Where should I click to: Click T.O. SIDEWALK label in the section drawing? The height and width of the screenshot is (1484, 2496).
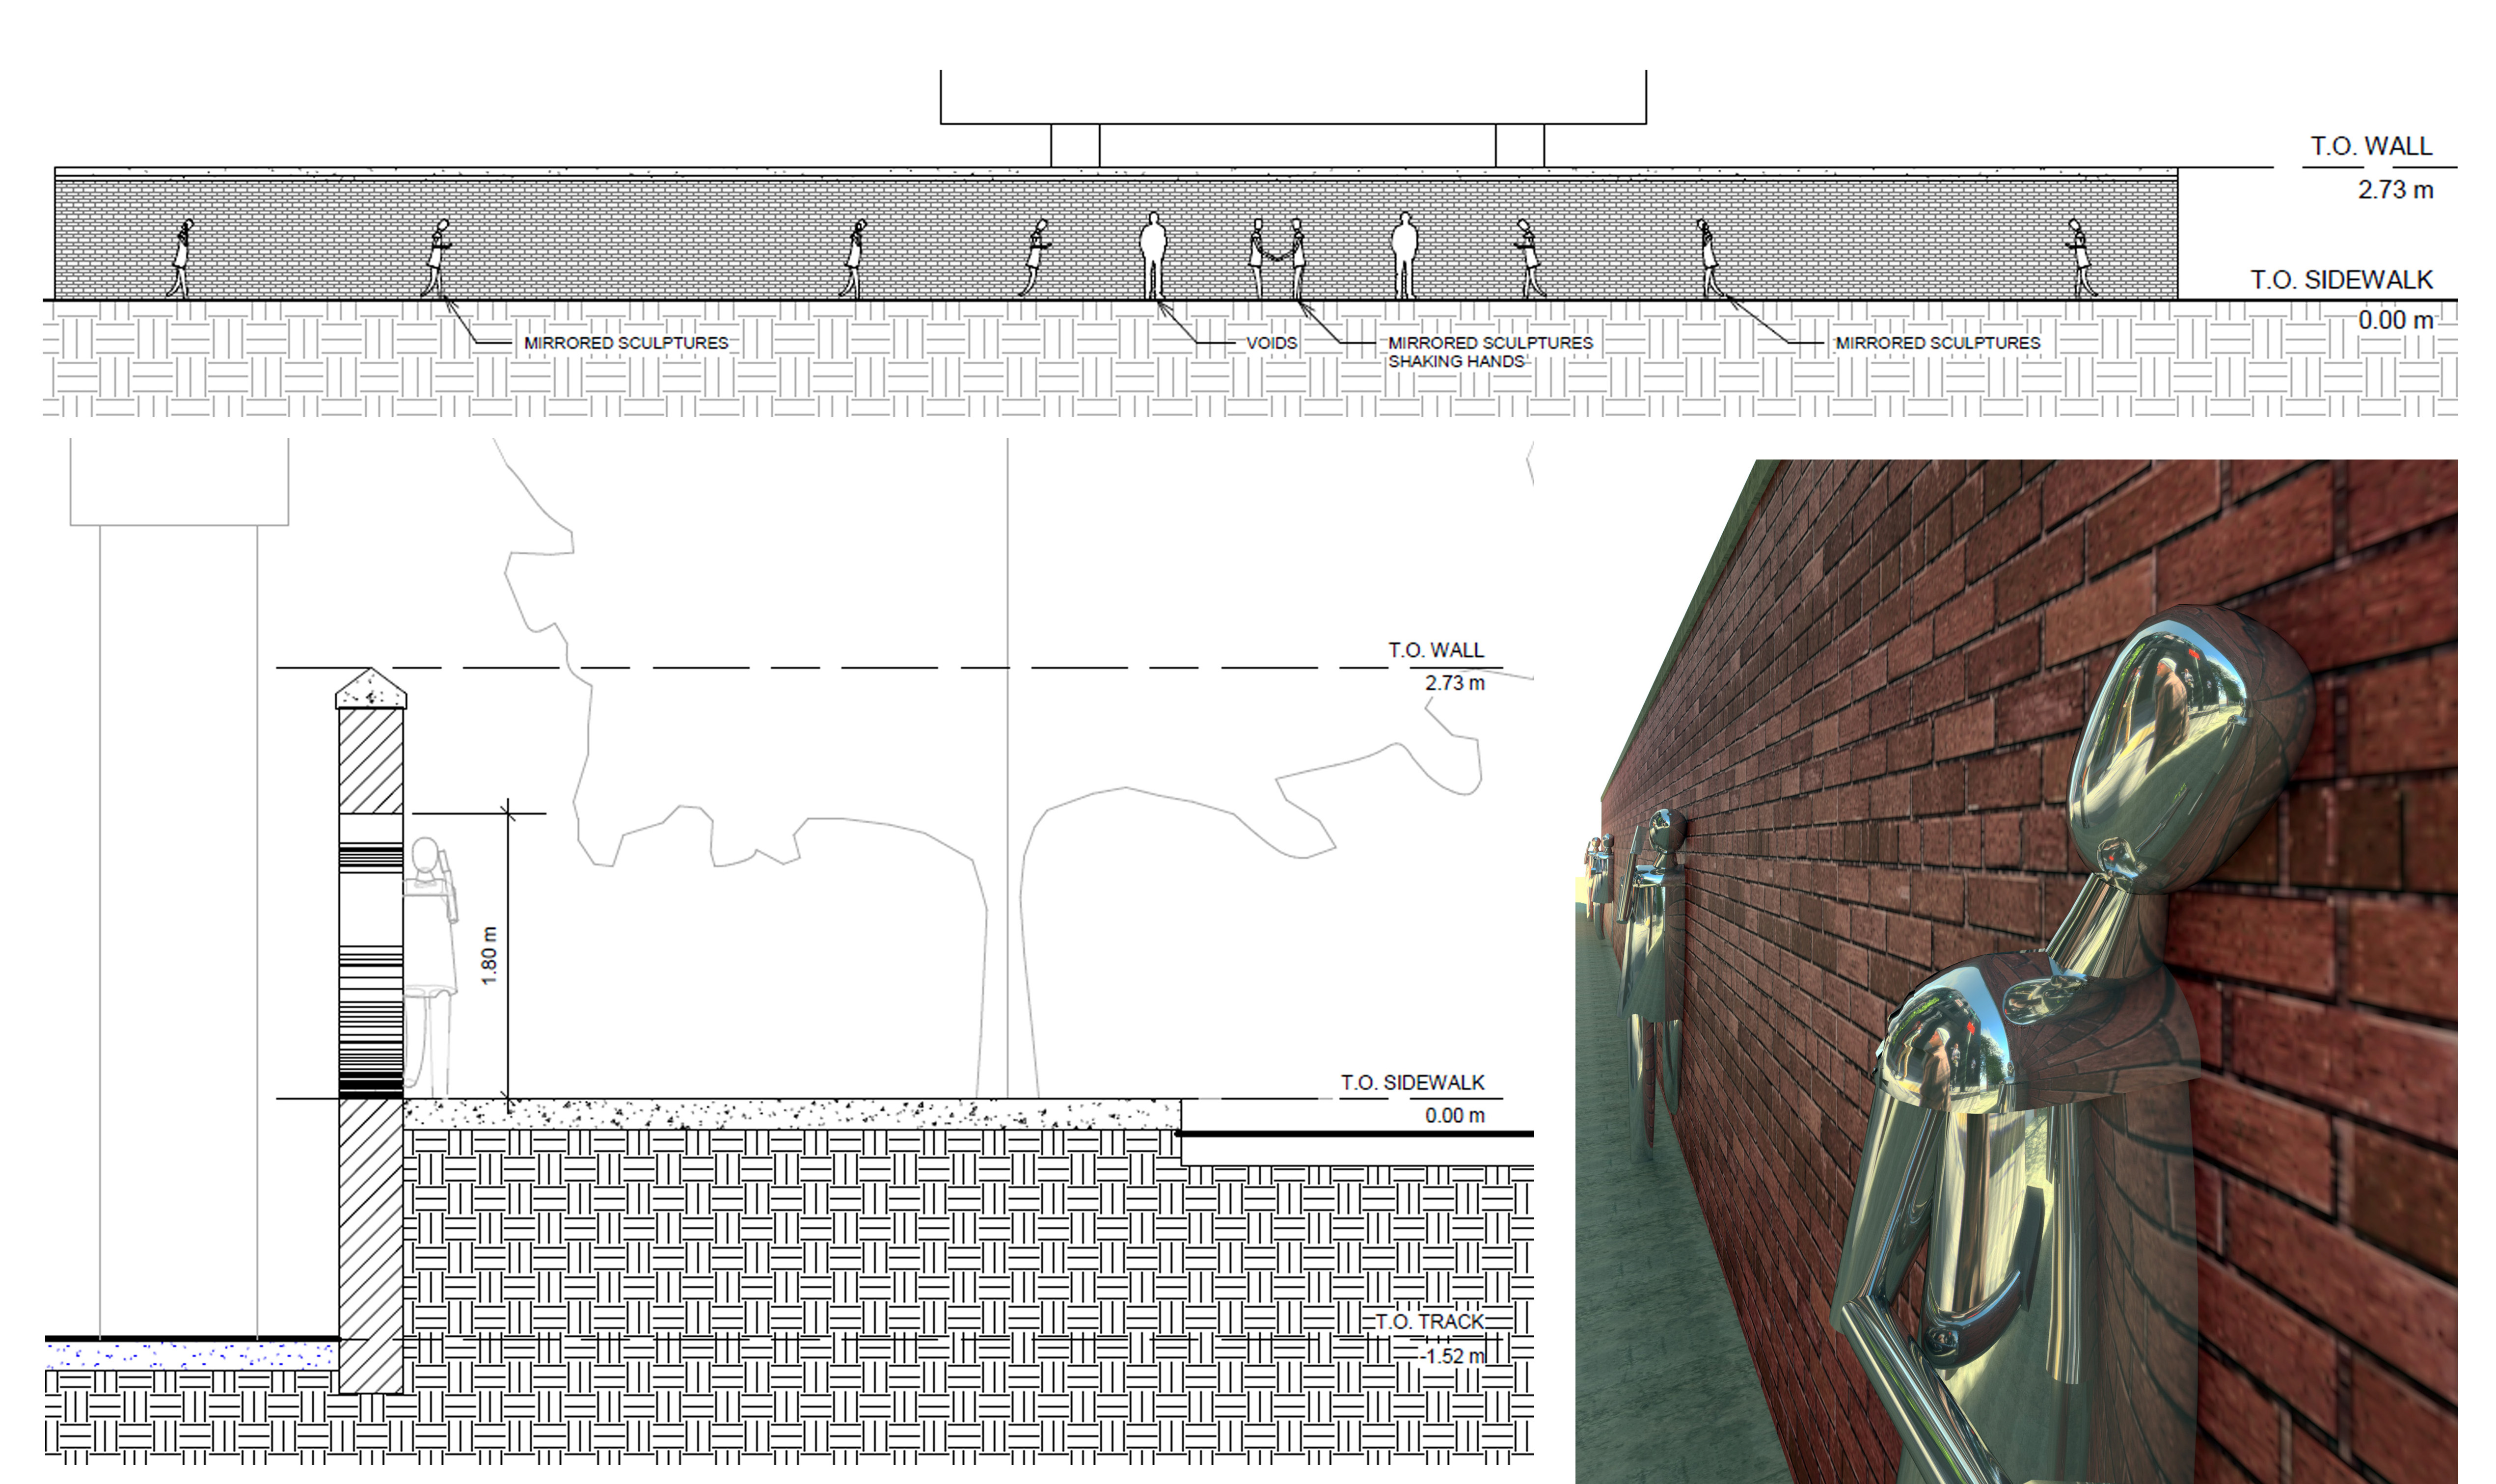(x=1412, y=1083)
